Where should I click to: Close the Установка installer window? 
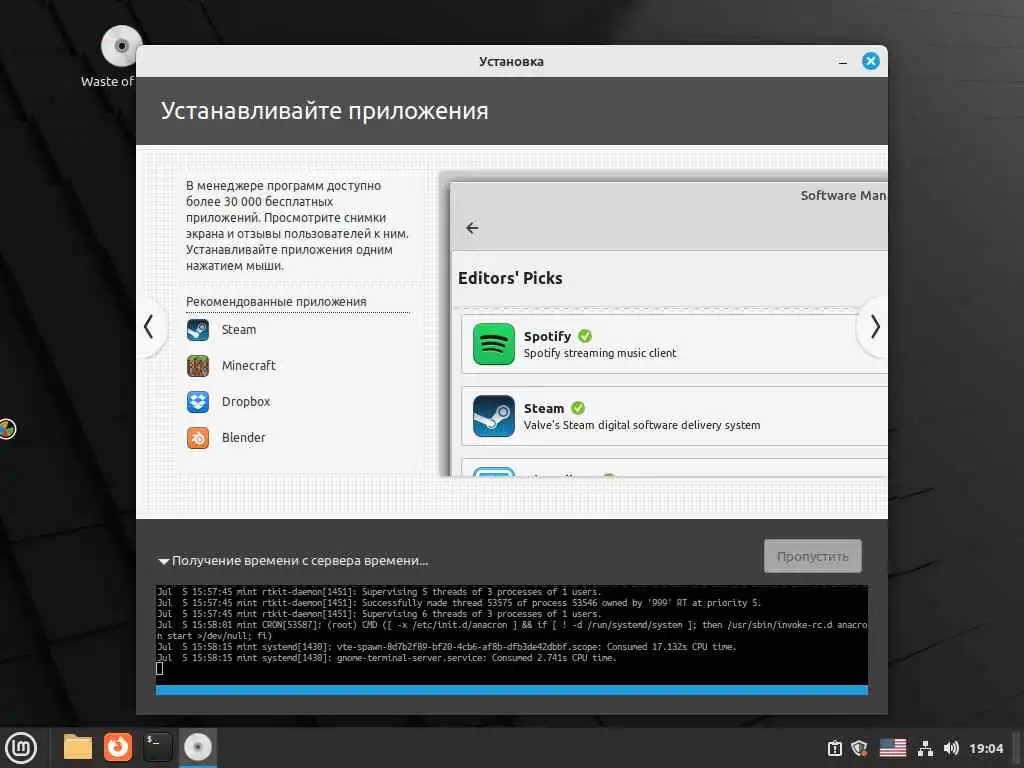[x=871, y=61]
